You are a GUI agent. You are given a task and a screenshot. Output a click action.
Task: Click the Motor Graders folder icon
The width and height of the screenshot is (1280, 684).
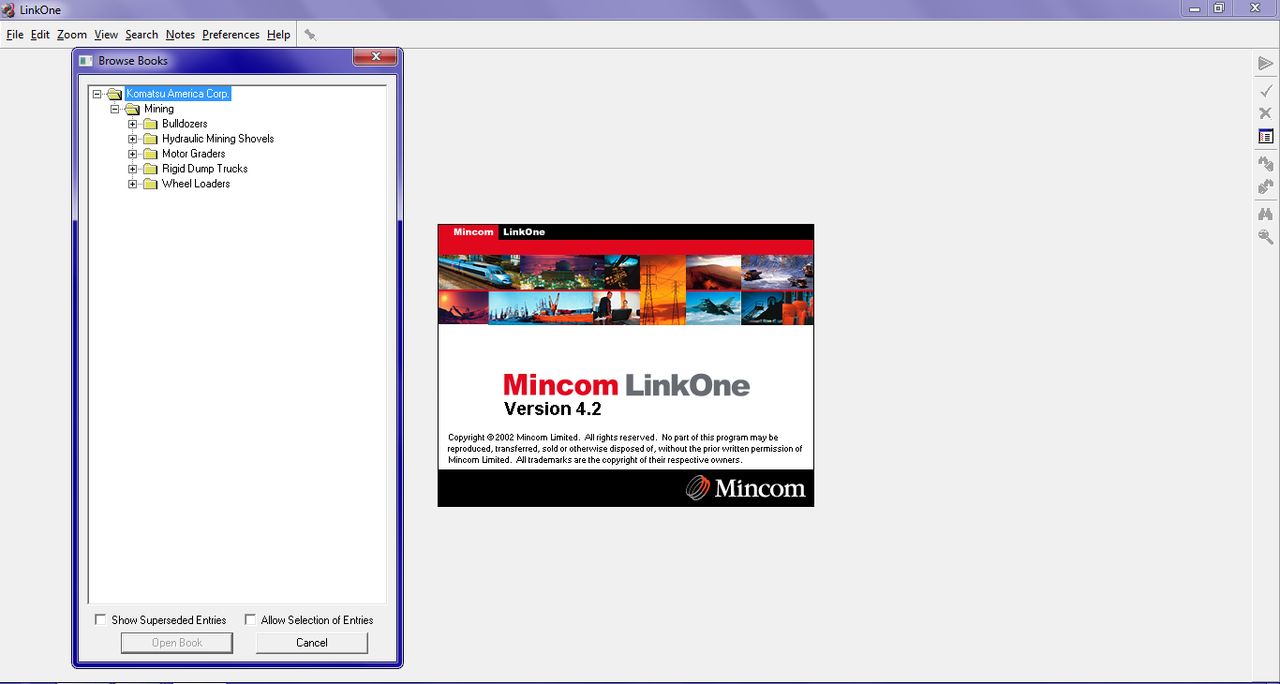pos(150,154)
